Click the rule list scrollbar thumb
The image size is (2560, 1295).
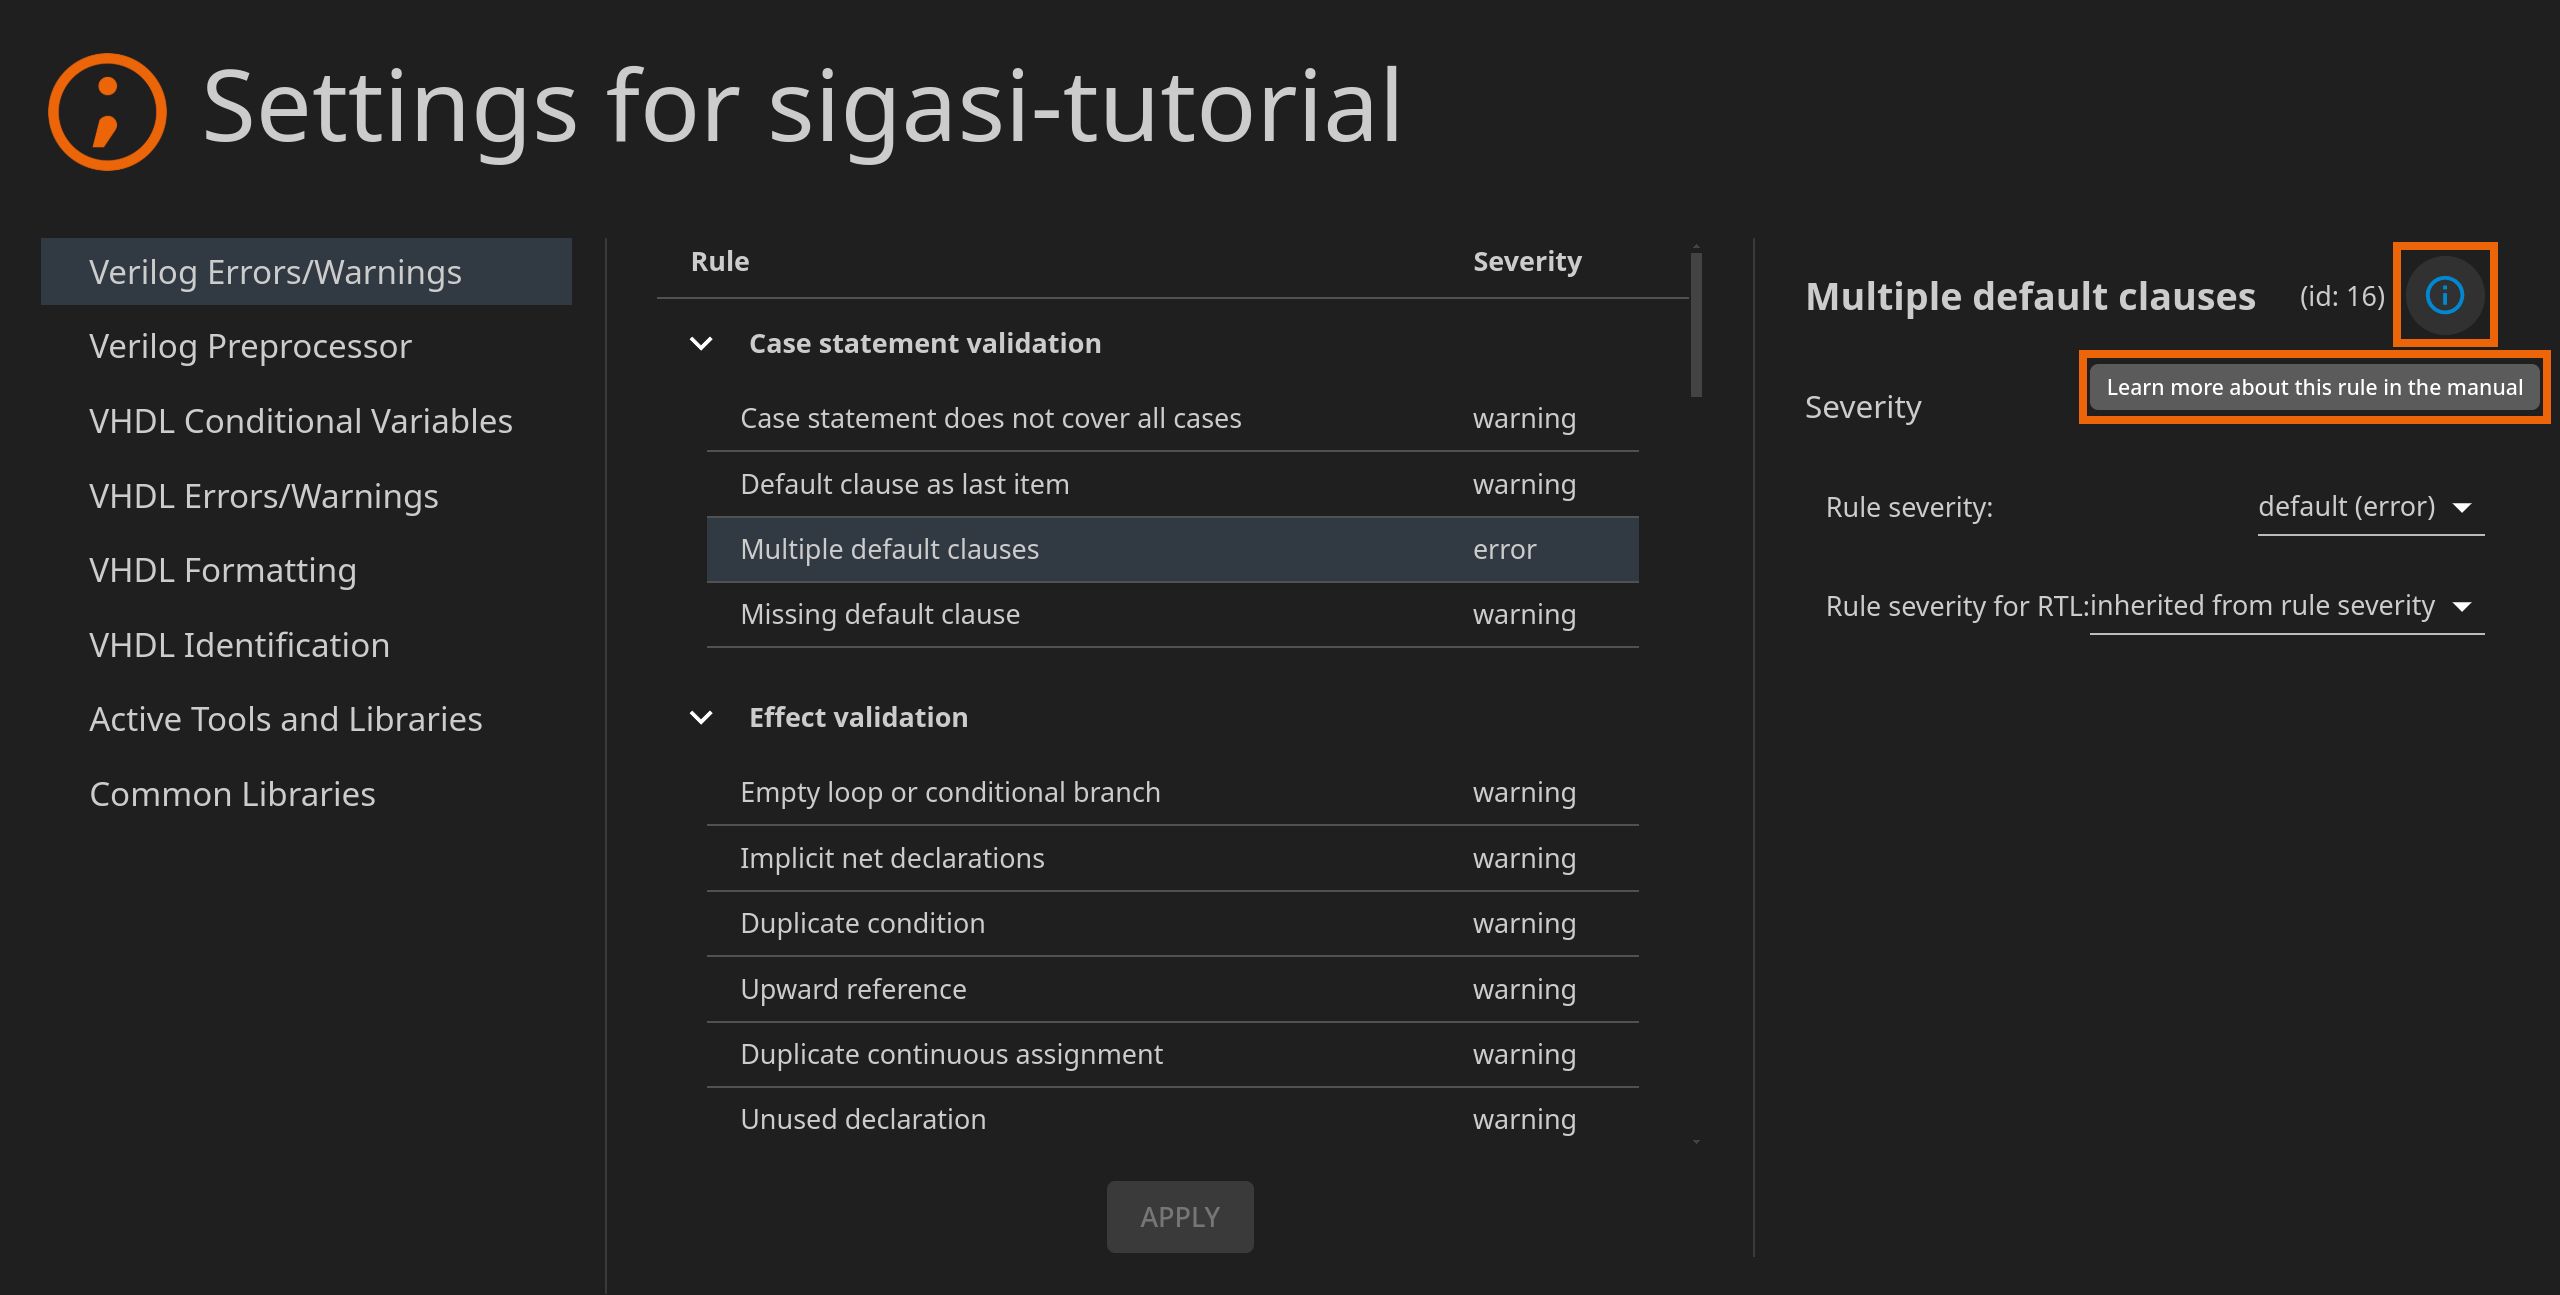click(1696, 325)
